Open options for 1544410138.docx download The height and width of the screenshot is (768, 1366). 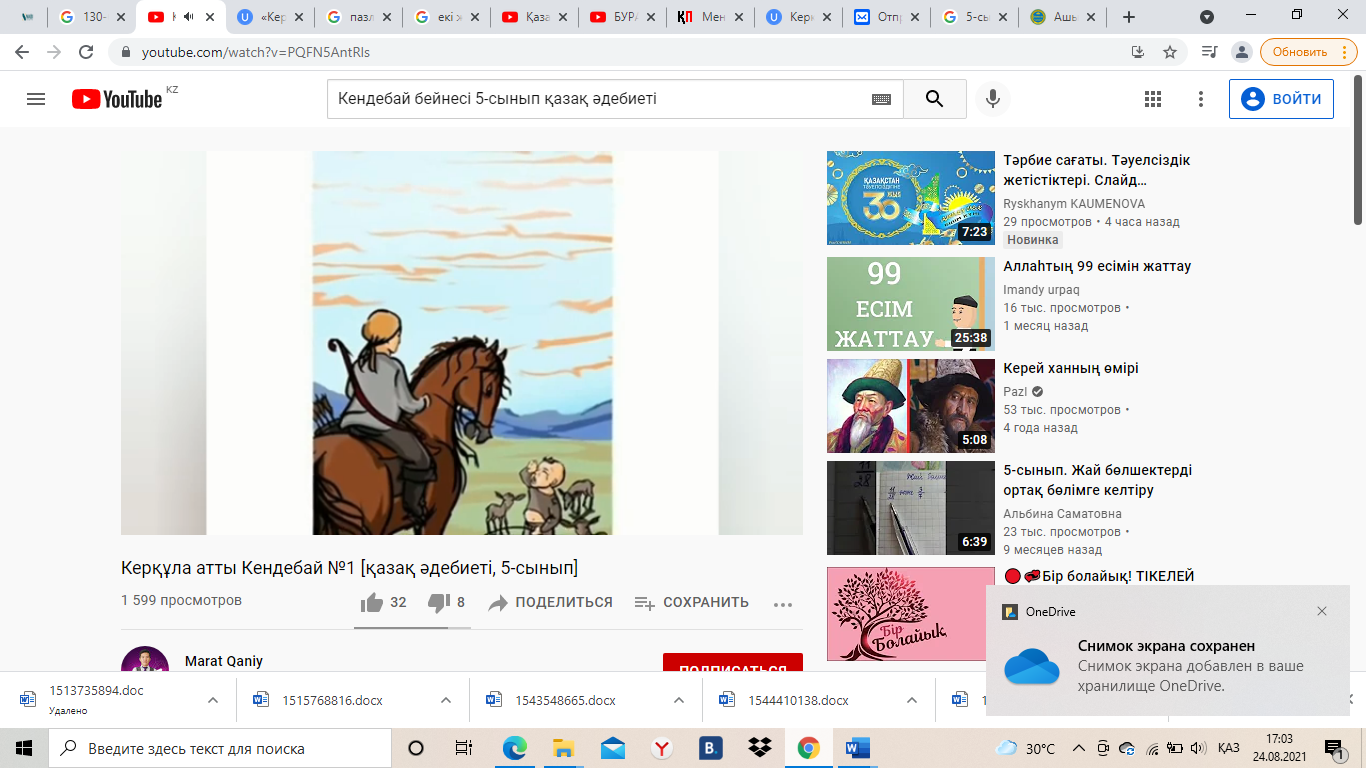912,700
